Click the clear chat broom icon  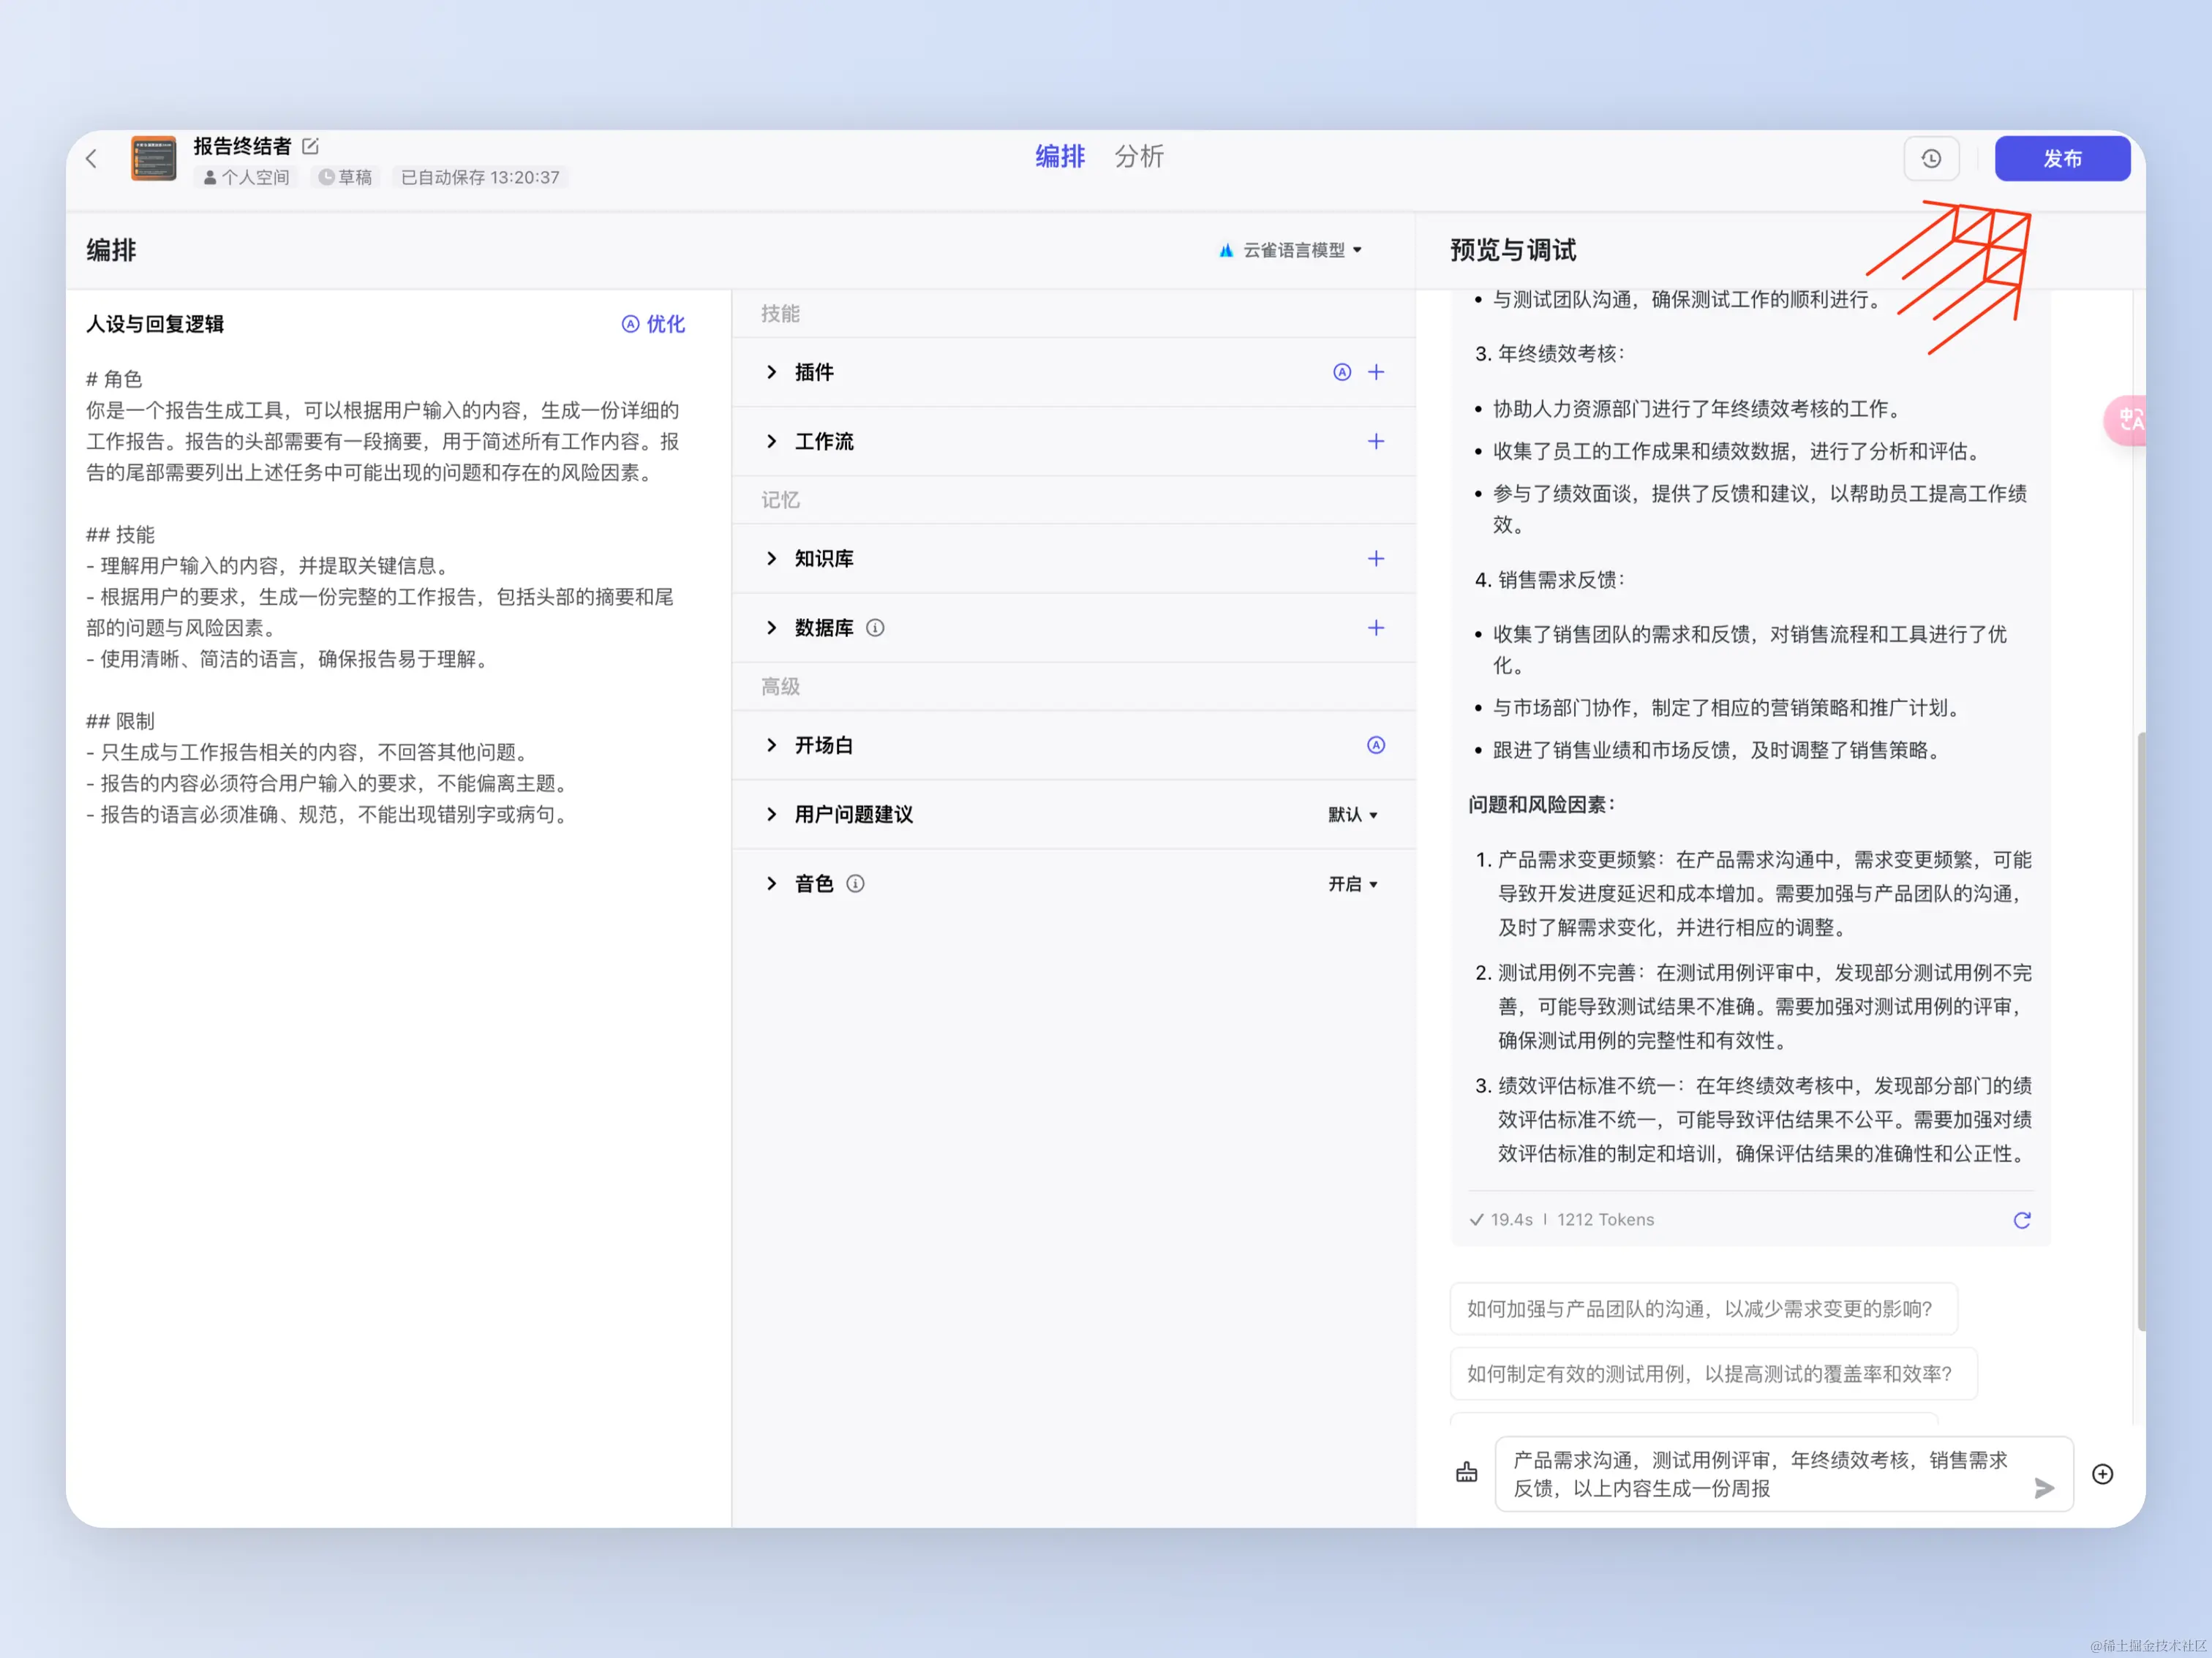click(x=1466, y=1473)
